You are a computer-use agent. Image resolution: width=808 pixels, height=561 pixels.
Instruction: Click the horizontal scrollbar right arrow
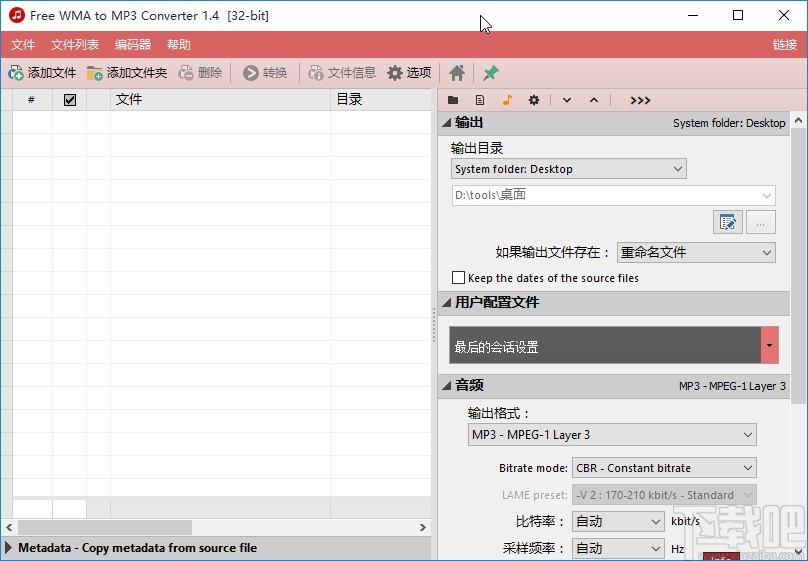pos(423,528)
